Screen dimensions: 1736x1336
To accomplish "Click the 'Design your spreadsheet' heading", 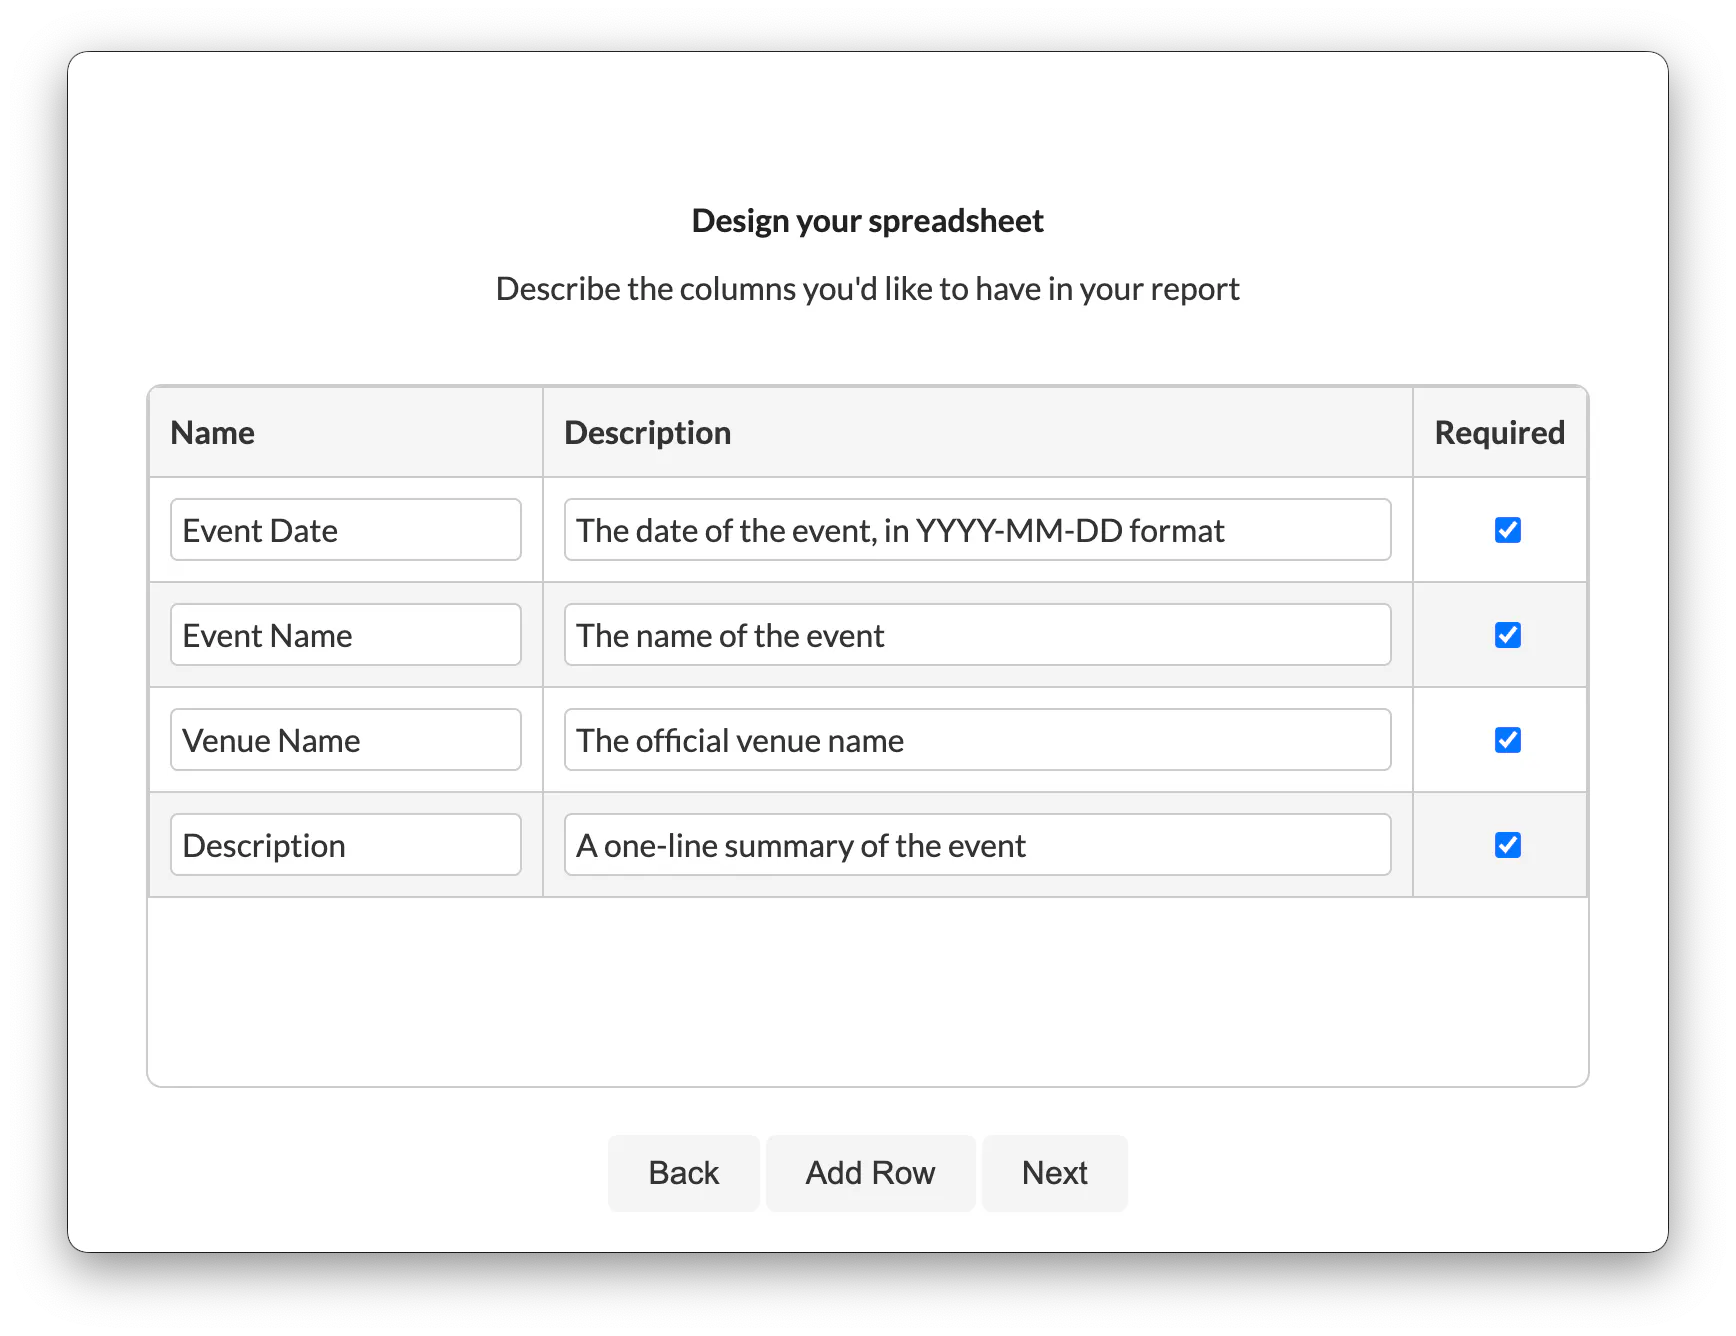I will point(868,221).
